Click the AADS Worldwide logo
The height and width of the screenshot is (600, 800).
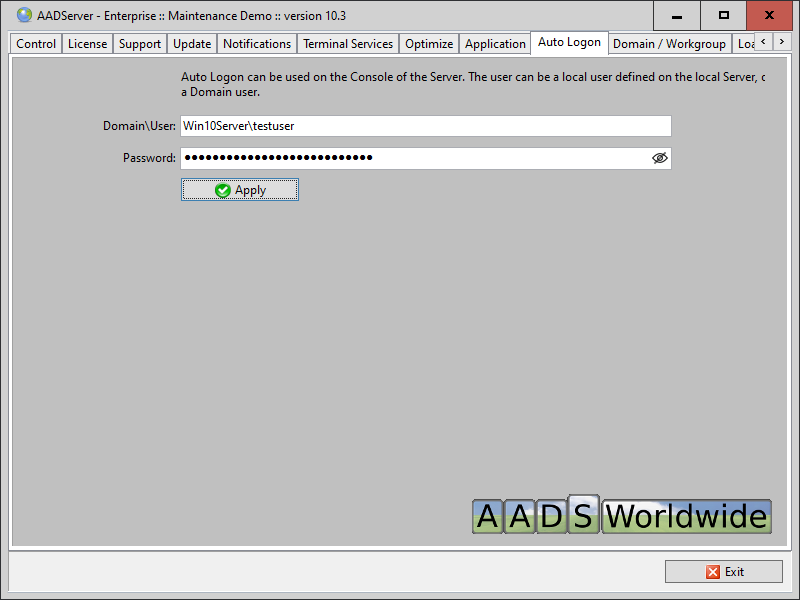click(621, 516)
